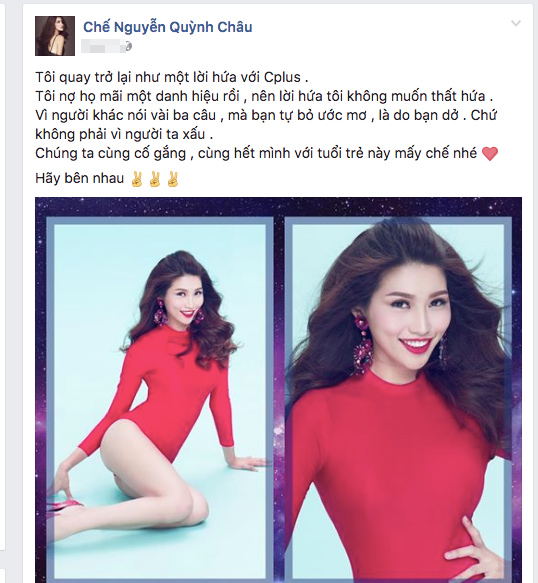Click the line starting 'Tôi quay trở lại'
The height and width of the screenshot is (583, 538).
tap(172, 77)
